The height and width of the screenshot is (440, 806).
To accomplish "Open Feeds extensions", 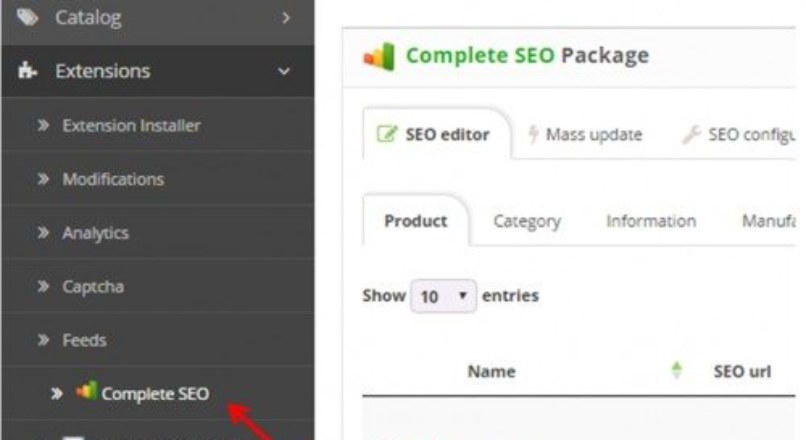I will 84,340.
